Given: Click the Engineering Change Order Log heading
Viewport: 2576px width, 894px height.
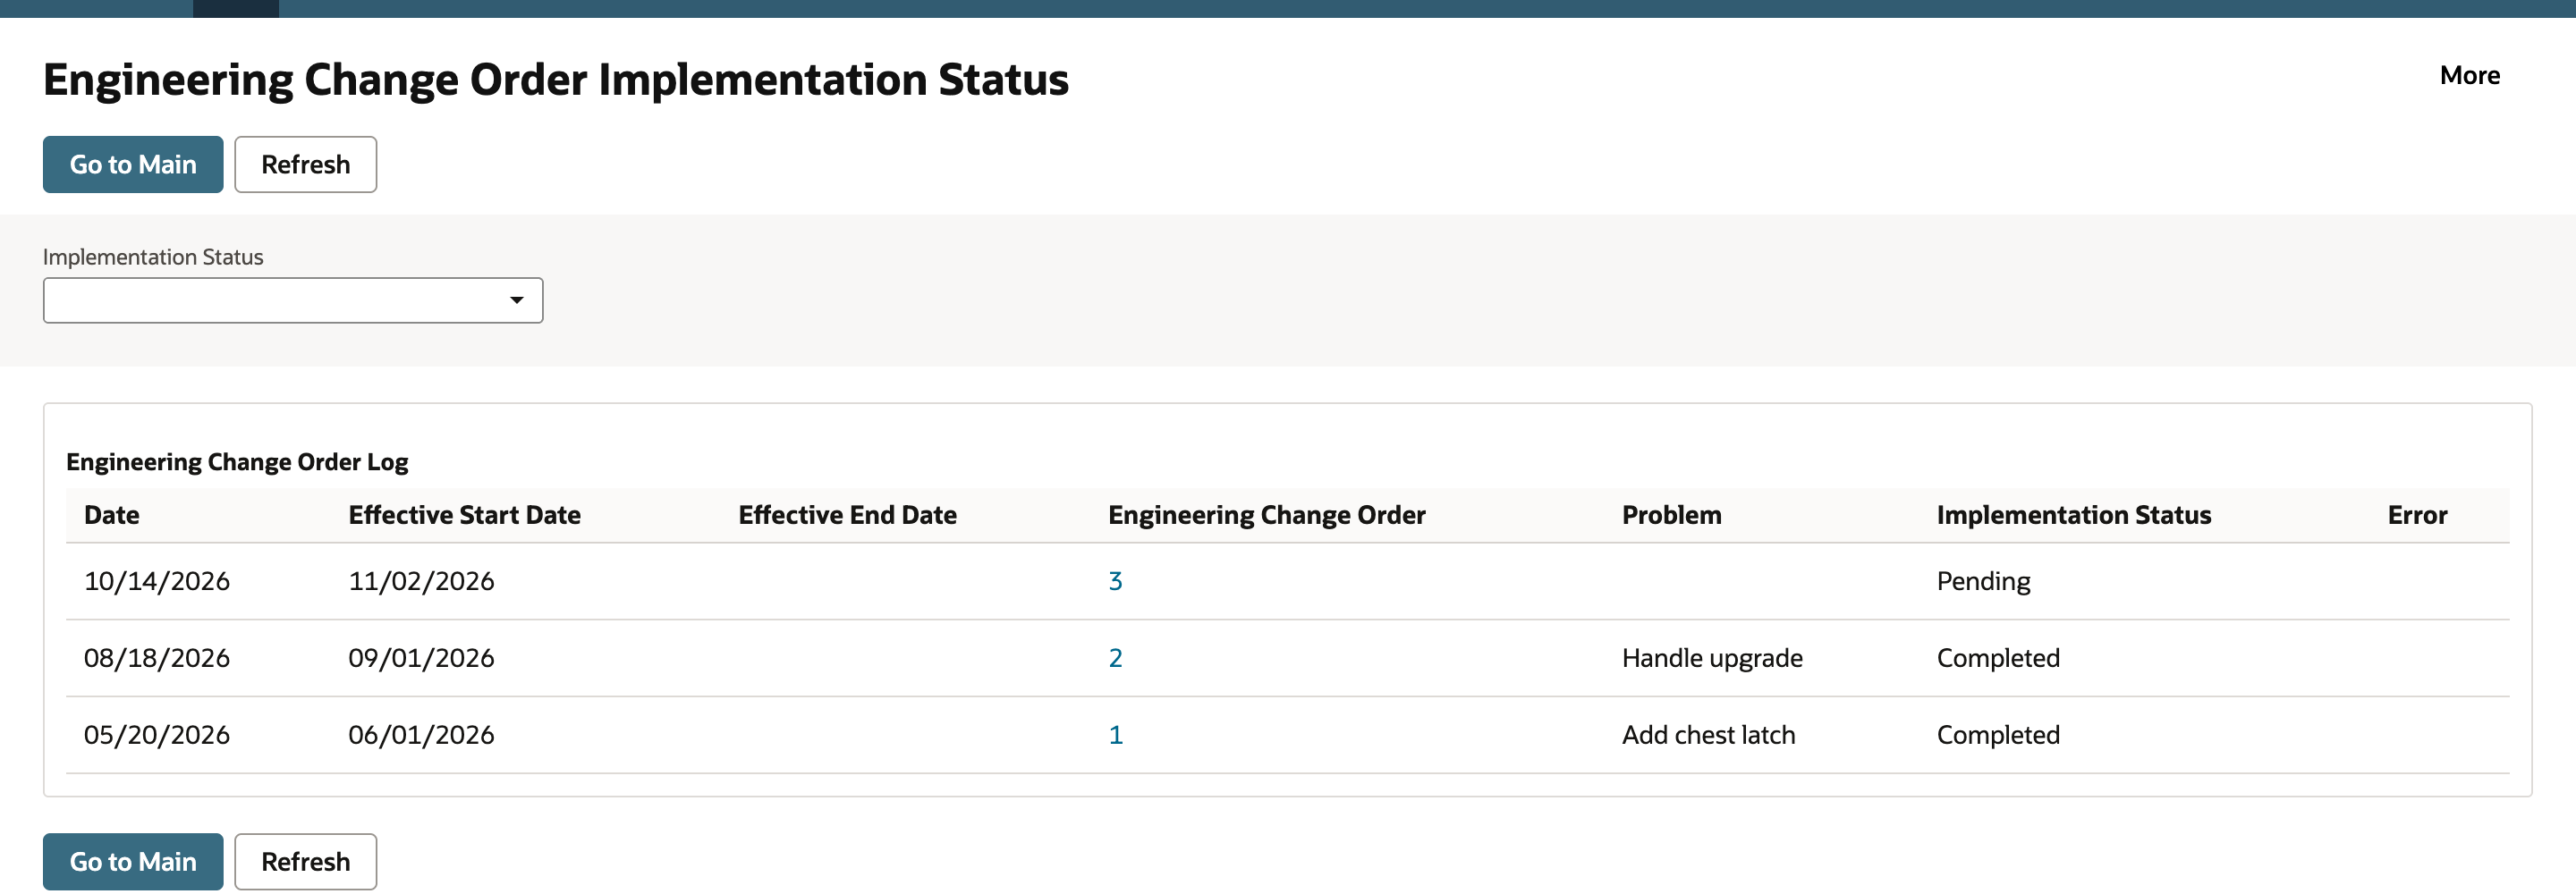Looking at the screenshot, I should point(237,462).
